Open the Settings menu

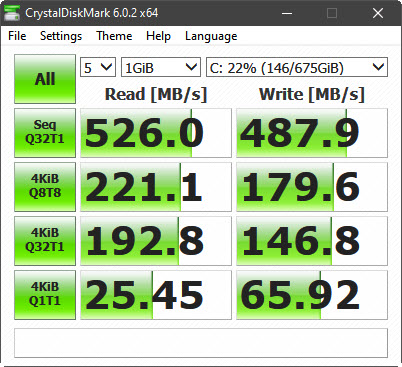(61, 36)
